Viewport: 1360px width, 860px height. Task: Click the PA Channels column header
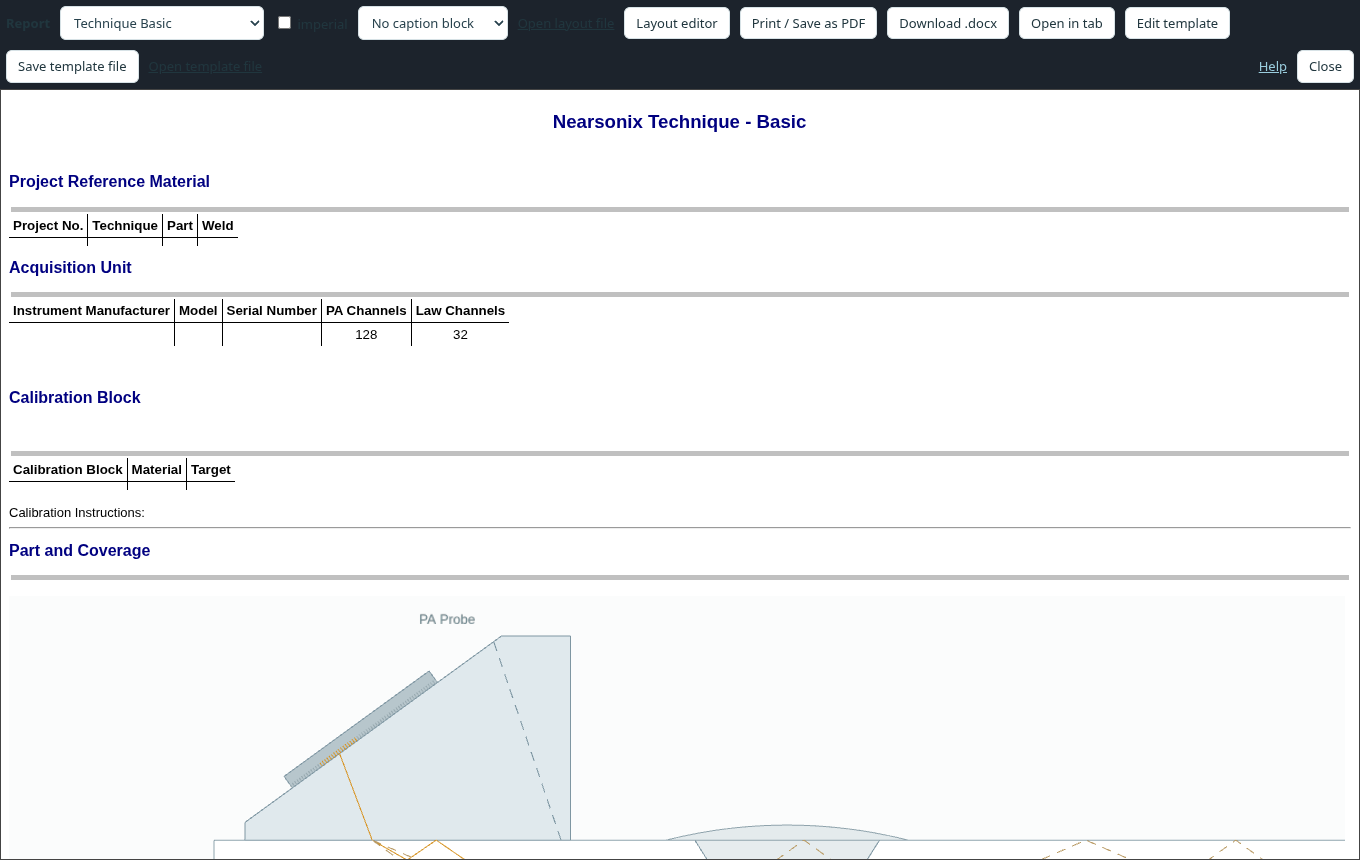click(x=366, y=311)
